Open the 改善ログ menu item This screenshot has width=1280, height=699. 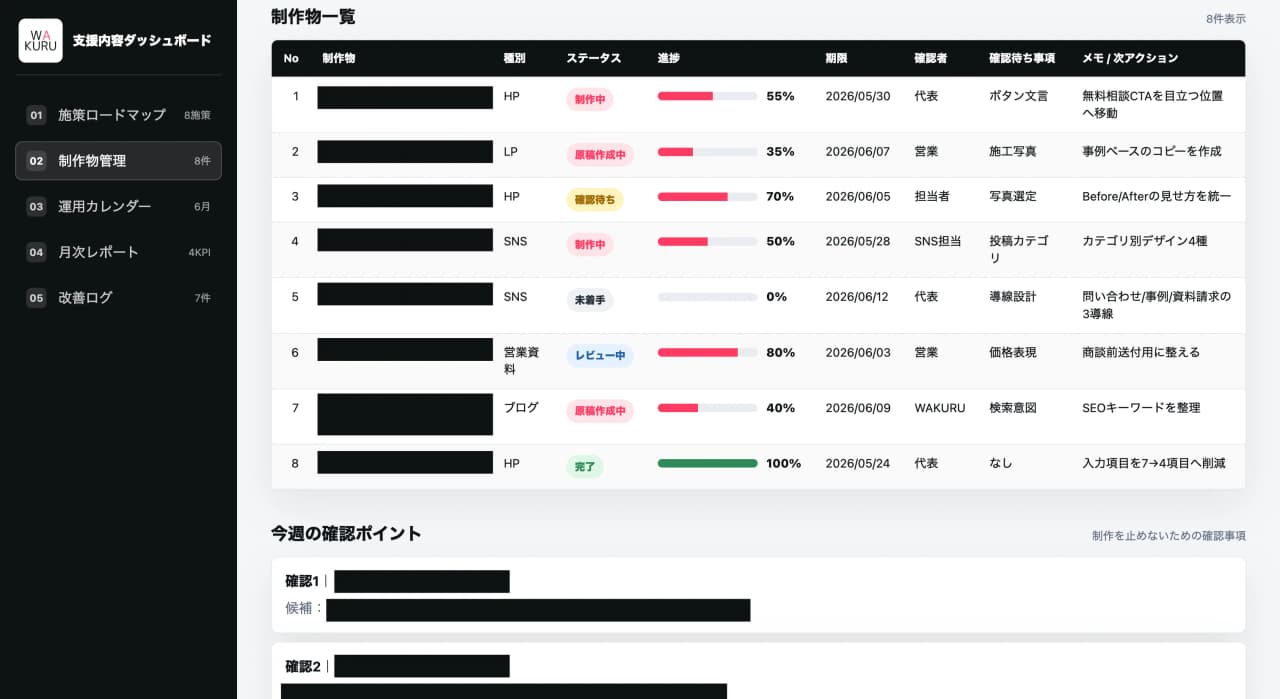[118, 297]
